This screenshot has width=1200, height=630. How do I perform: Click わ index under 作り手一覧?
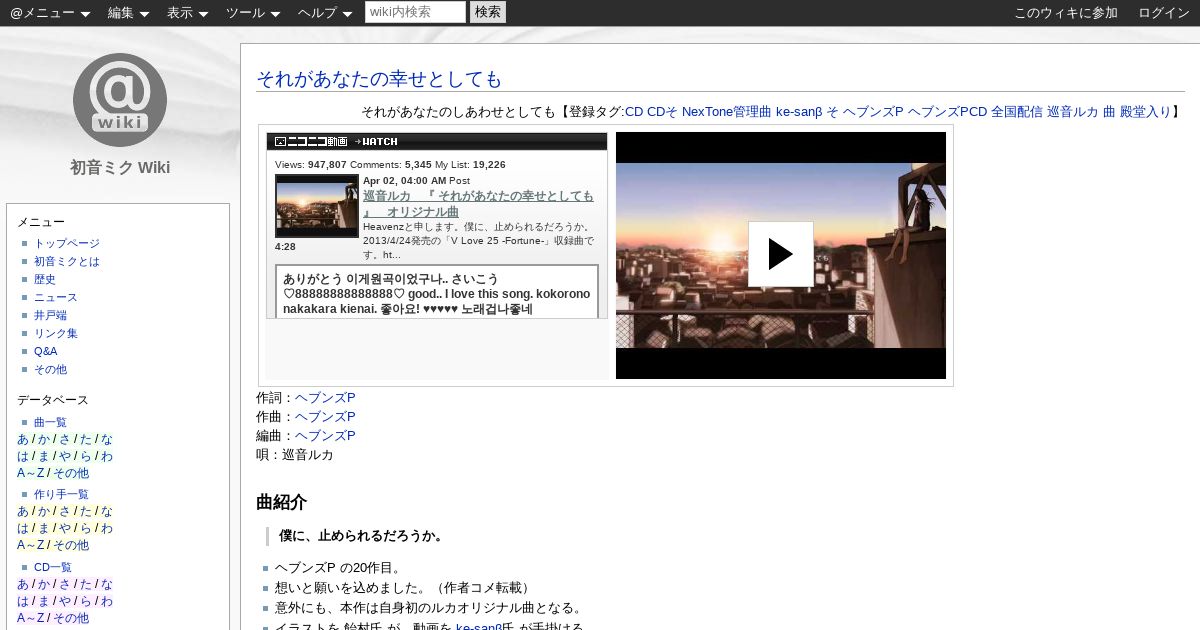click(x=107, y=528)
